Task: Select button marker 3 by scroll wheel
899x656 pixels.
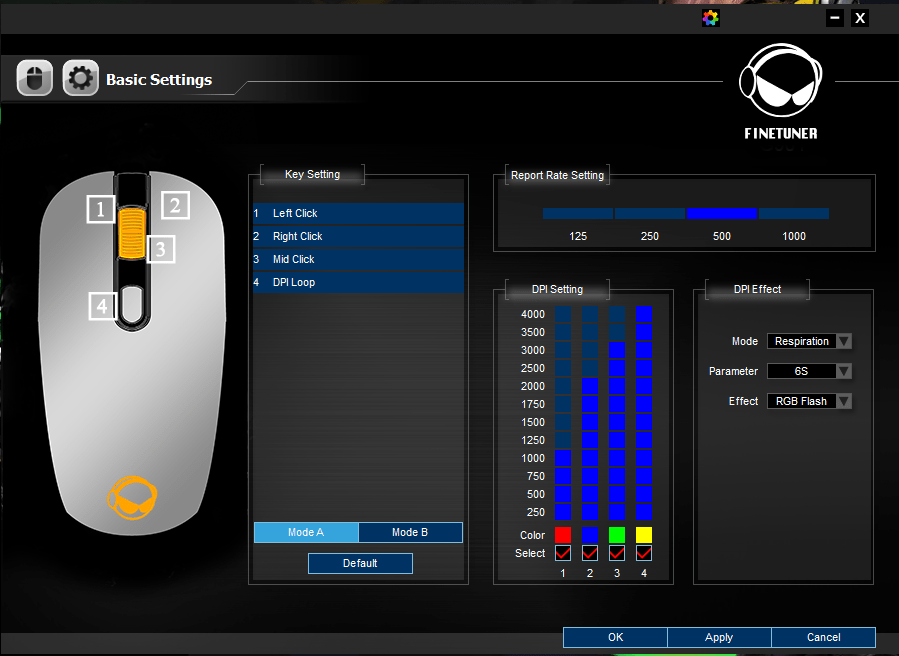Action: click(161, 248)
